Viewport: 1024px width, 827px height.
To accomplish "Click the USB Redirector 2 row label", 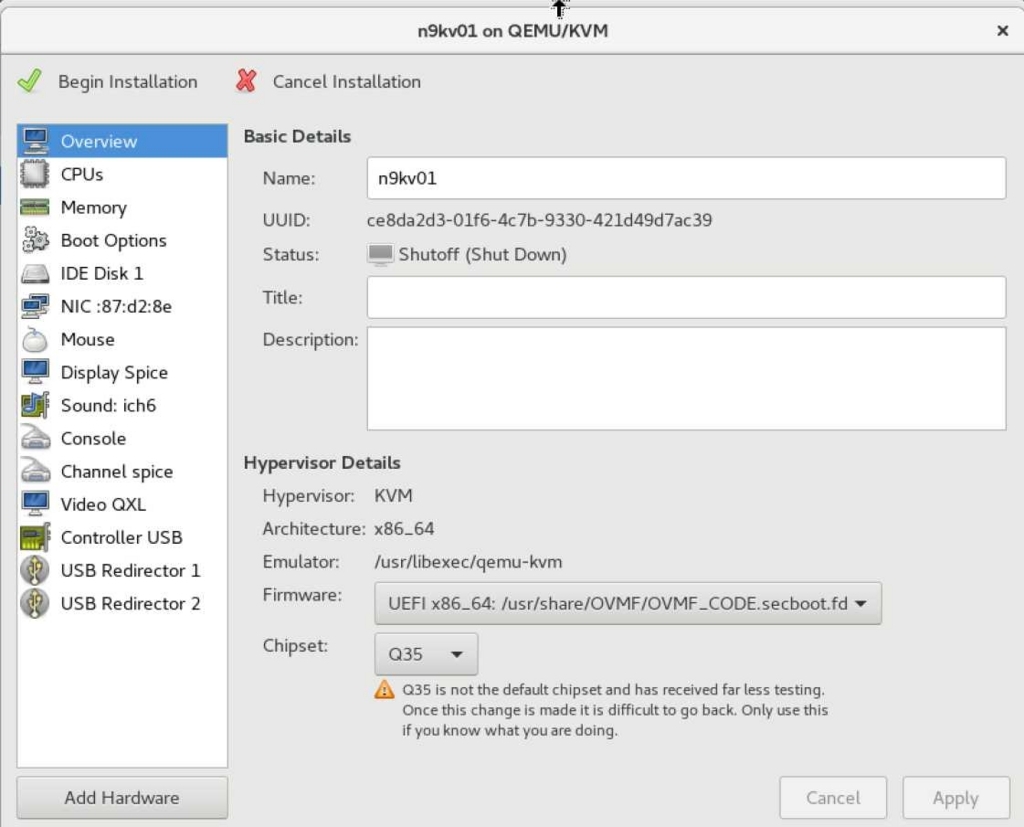I will (x=131, y=603).
